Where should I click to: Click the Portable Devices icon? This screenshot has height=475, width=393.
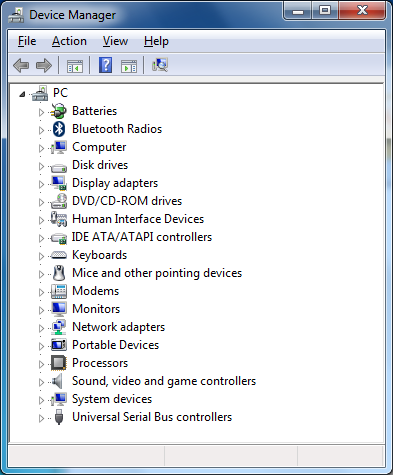tap(59, 345)
